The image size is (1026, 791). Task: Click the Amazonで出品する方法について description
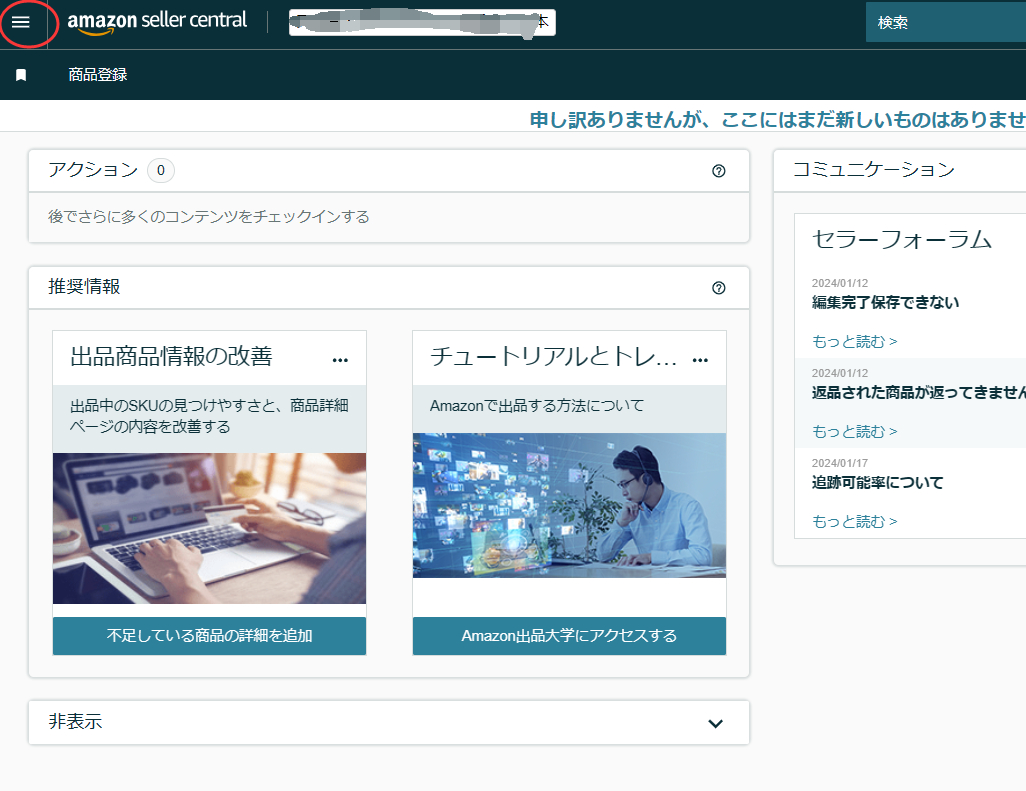point(537,406)
